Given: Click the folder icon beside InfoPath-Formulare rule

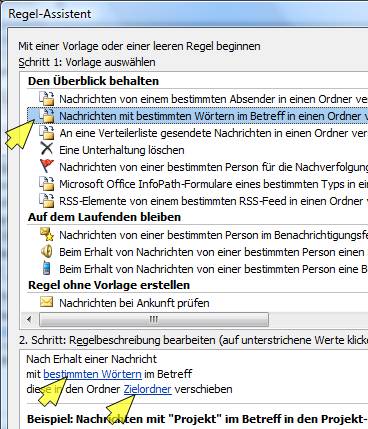Looking at the screenshot, I should tap(47, 184).
